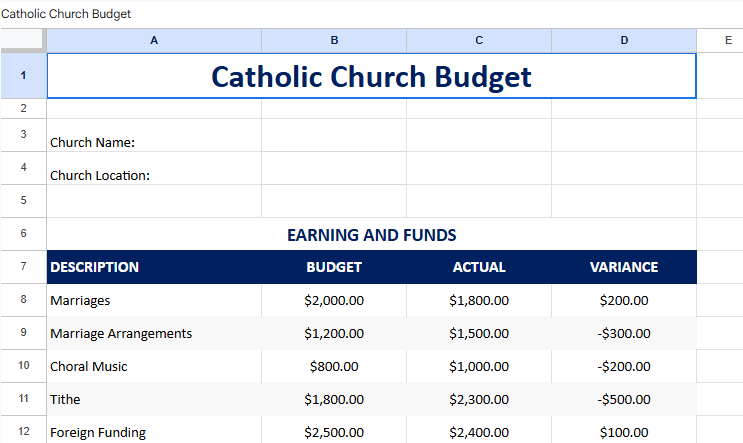
Task: Select the Church Location label cell
Action: (154, 175)
